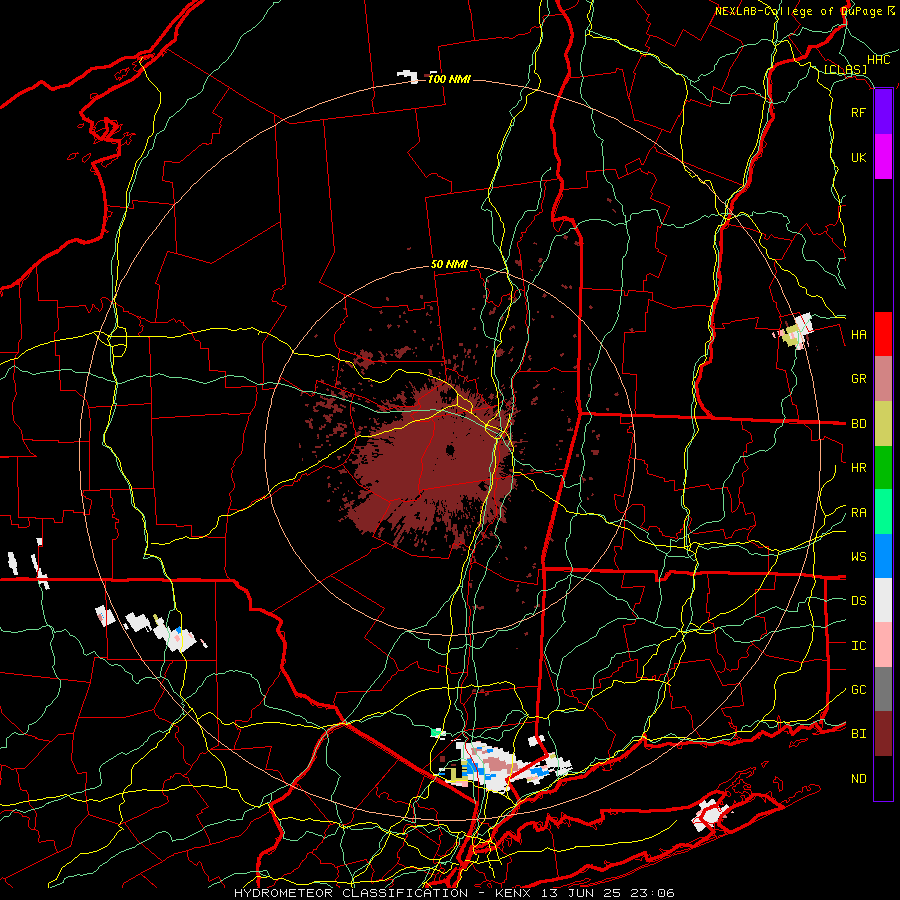The width and height of the screenshot is (900, 900).
Task: Click the IC legend label
Action: (x=858, y=646)
